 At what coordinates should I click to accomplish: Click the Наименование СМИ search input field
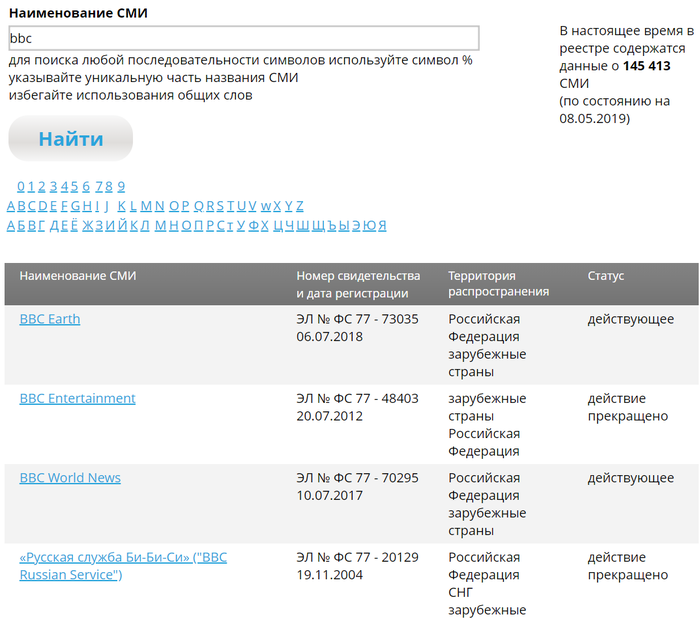click(244, 38)
